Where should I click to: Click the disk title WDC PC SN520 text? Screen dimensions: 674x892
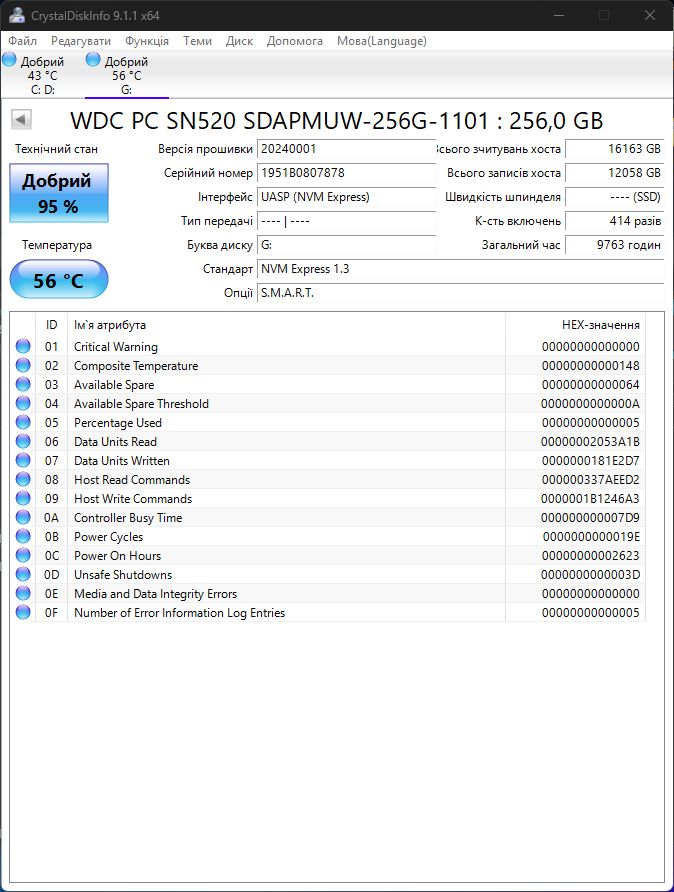click(x=336, y=121)
